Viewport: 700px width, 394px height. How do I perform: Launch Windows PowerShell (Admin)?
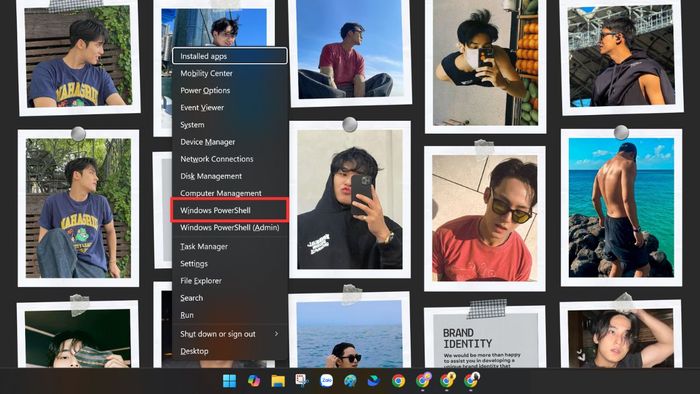click(x=229, y=228)
